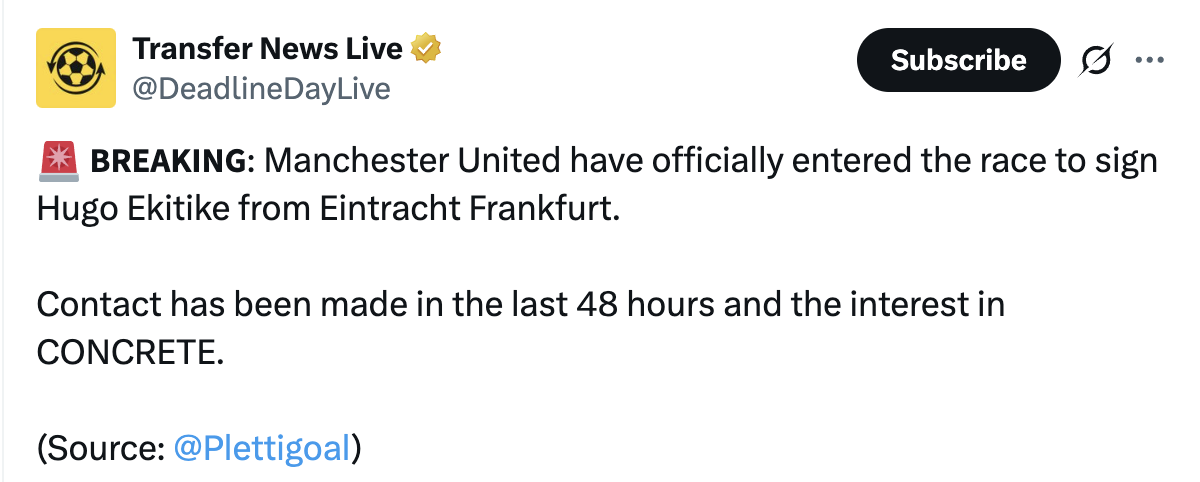This screenshot has height=482, width=1200.
Task: Click the Transfer News Live display name
Action: coord(267,46)
